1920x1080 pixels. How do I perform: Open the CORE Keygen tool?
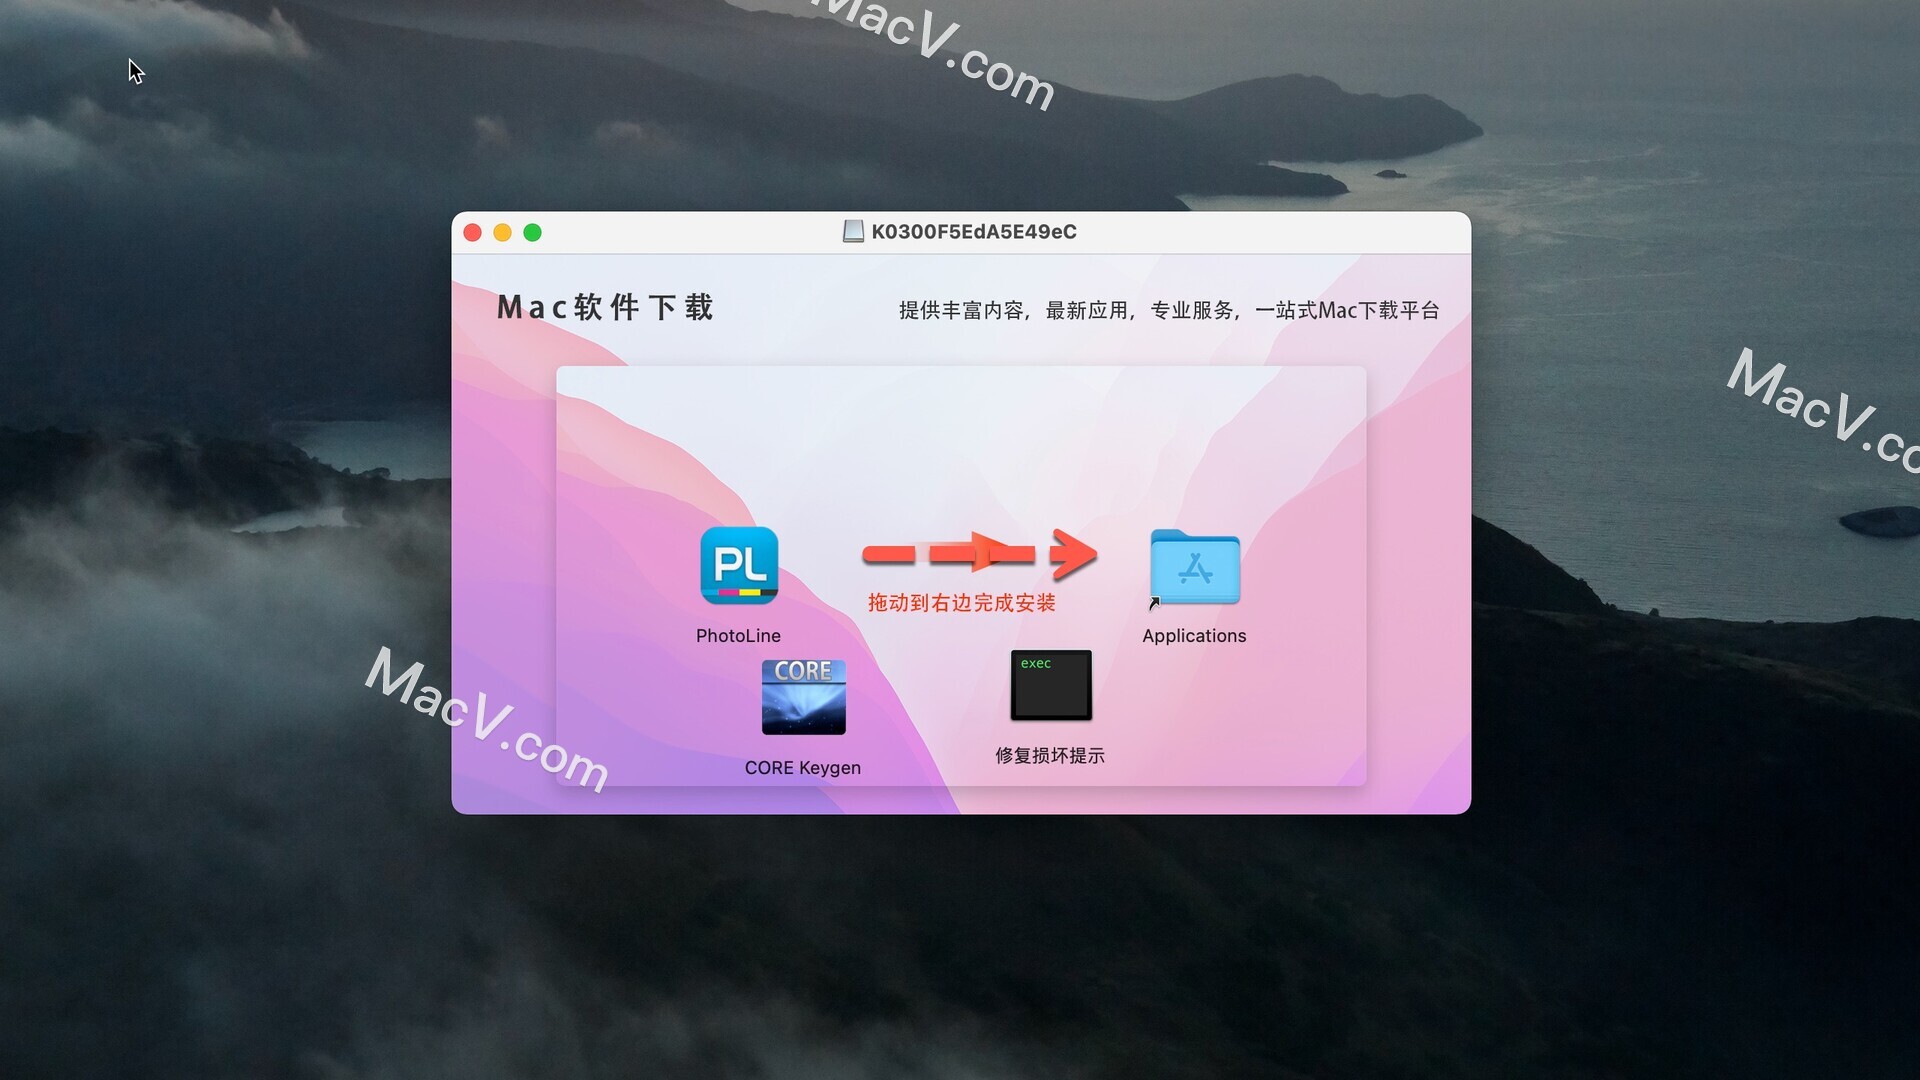pos(802,699)
